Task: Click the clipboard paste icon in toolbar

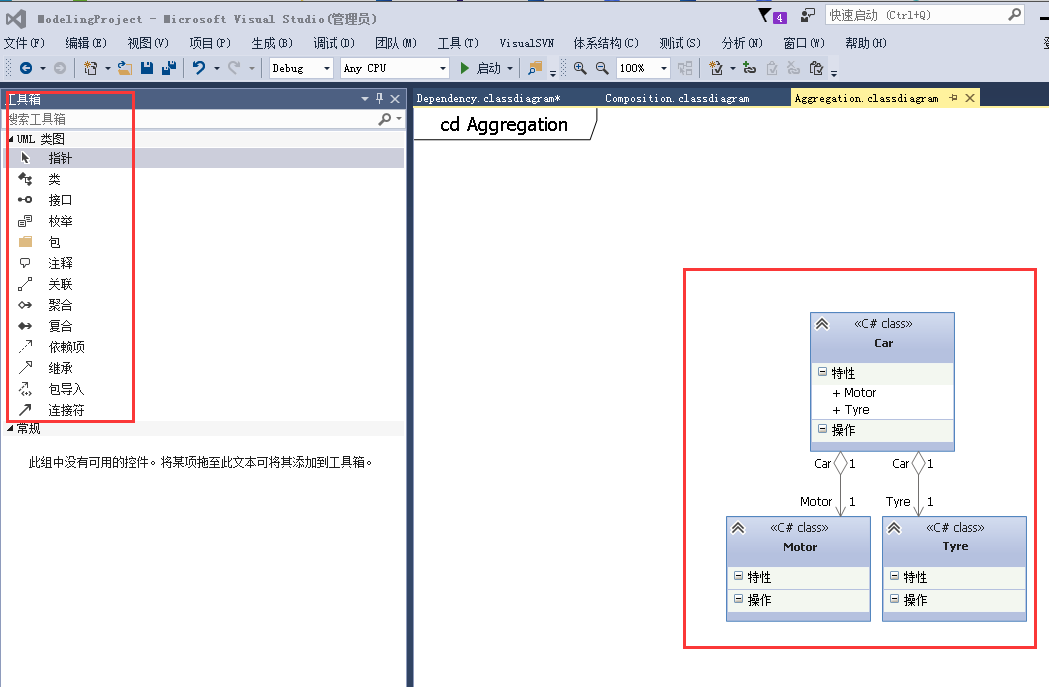Action: point(816,68)
